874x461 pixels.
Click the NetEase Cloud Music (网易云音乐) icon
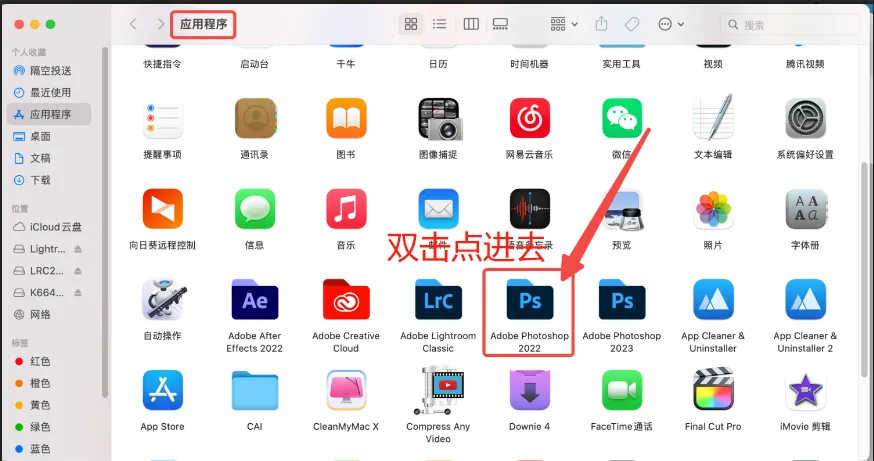(x=529, y=119)
